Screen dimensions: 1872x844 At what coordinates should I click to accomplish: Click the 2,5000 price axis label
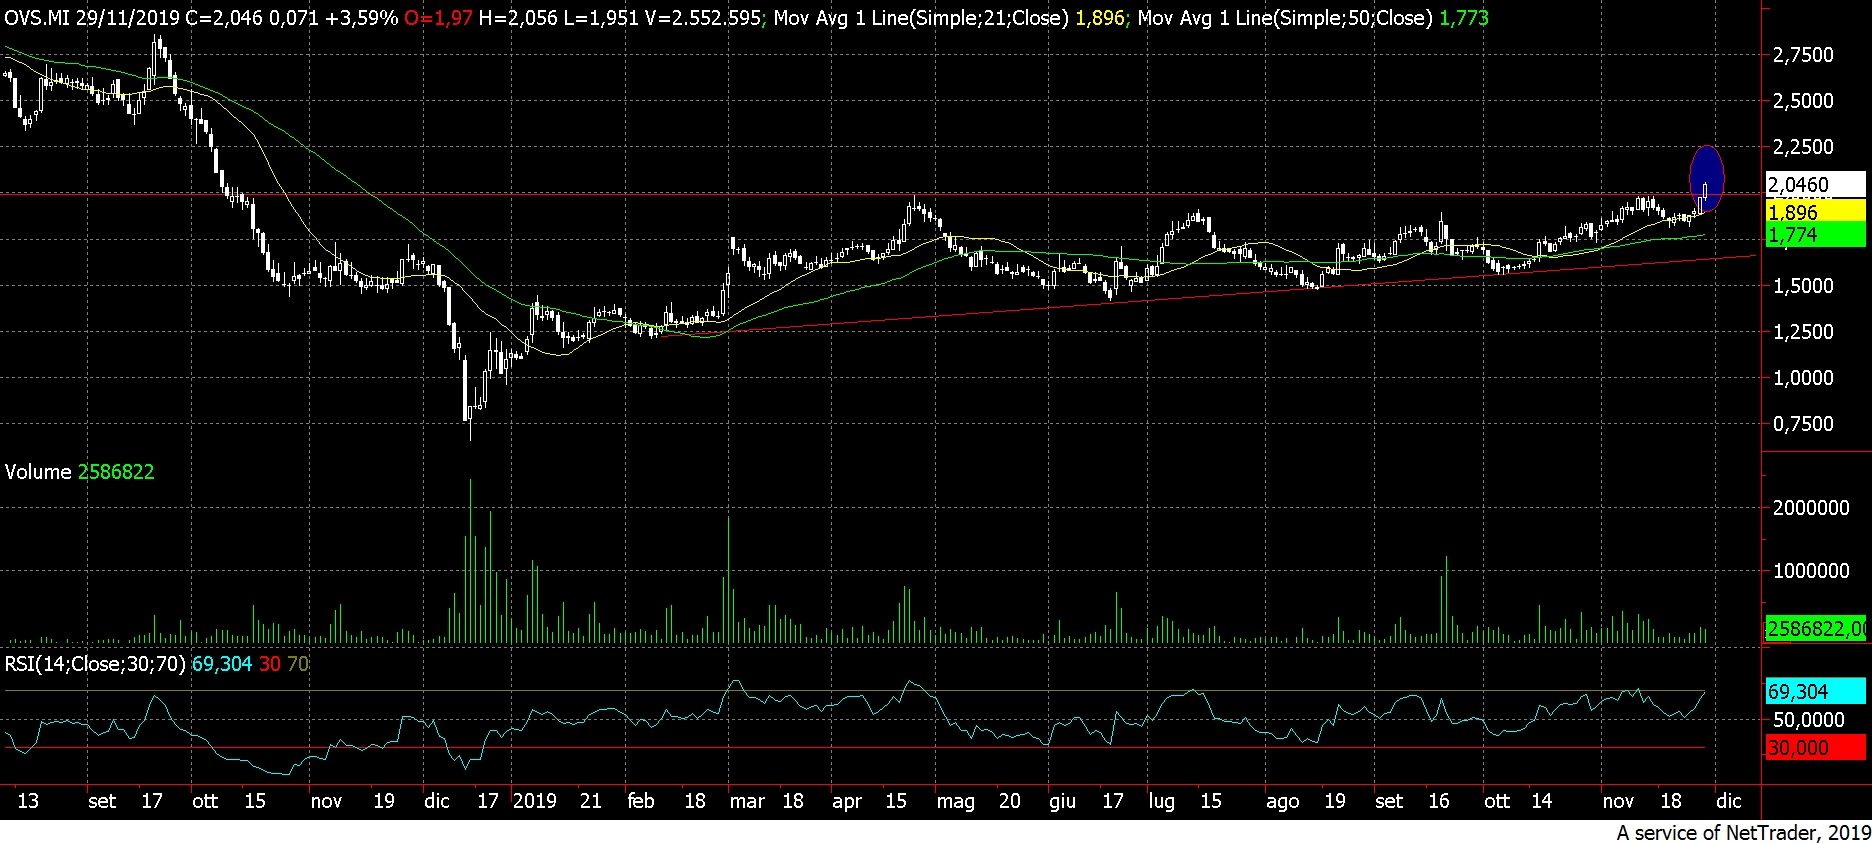(x=1803, y=101)
